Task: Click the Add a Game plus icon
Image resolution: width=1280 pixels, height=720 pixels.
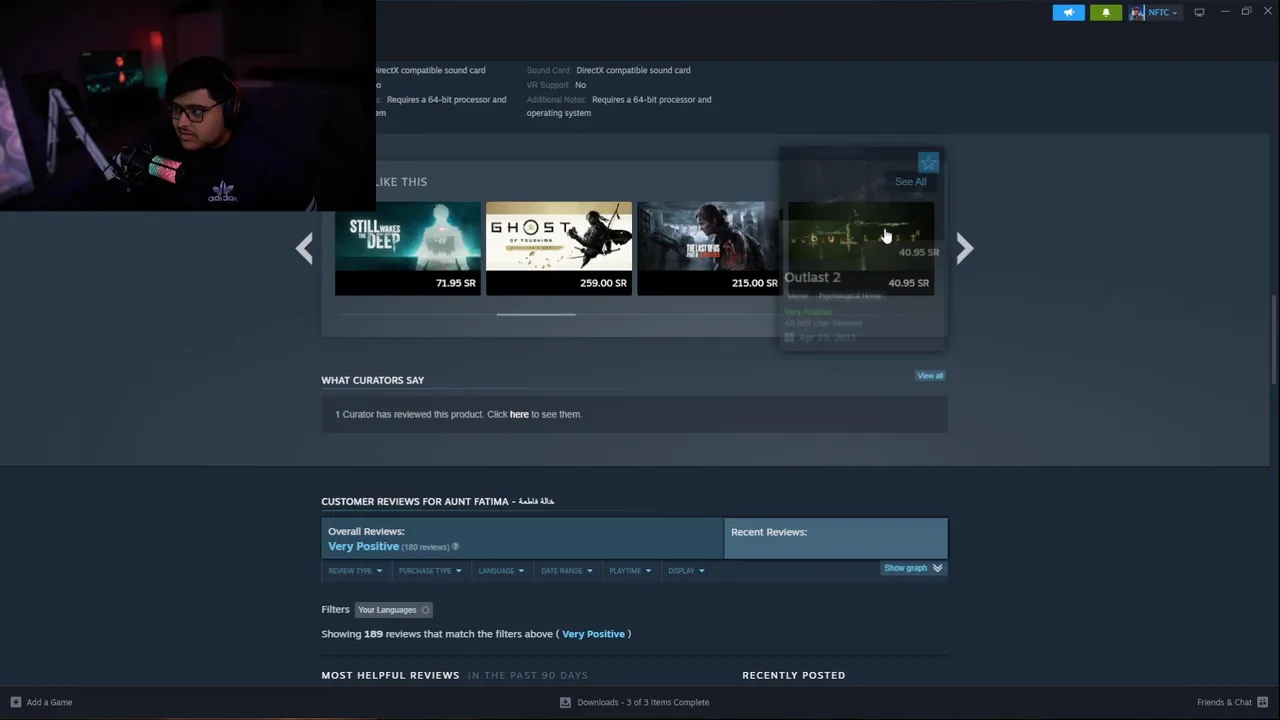Action: click(15, 702)
